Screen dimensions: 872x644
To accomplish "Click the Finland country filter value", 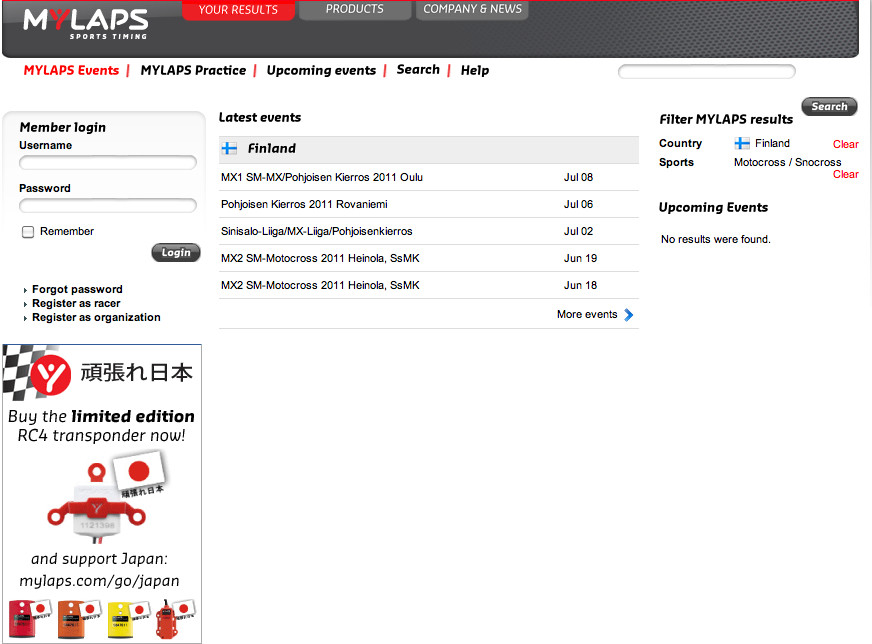I will click(772, 143).
